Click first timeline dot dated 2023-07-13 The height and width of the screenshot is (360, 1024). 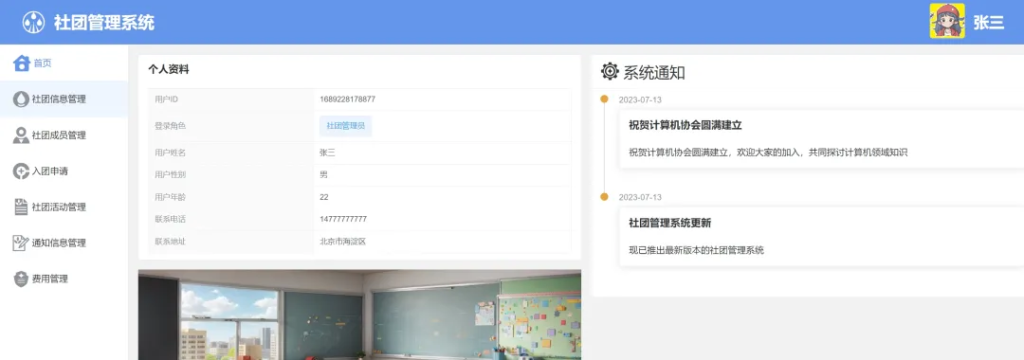[604, 99]
